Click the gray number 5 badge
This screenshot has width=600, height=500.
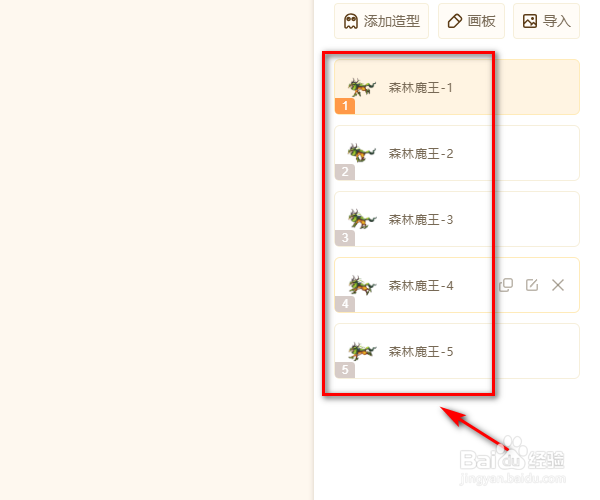345,370
